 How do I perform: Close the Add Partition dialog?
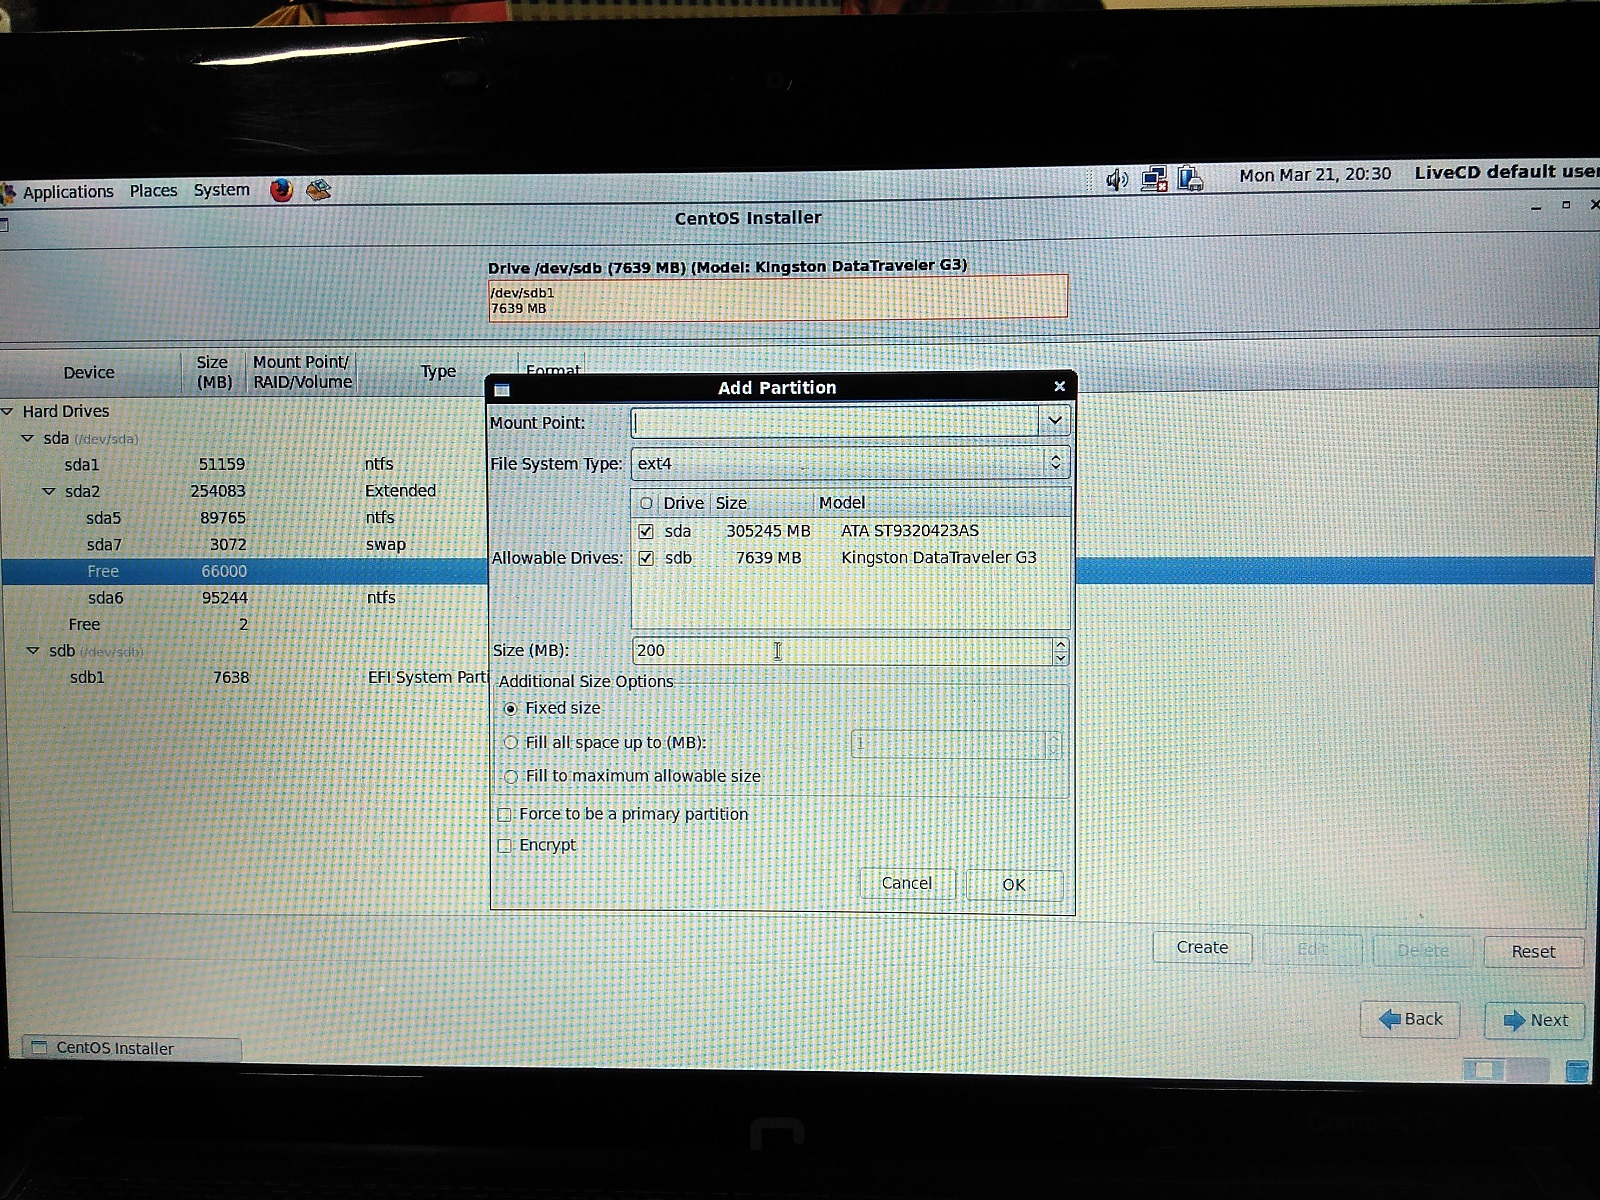(x=1060, y=386)
